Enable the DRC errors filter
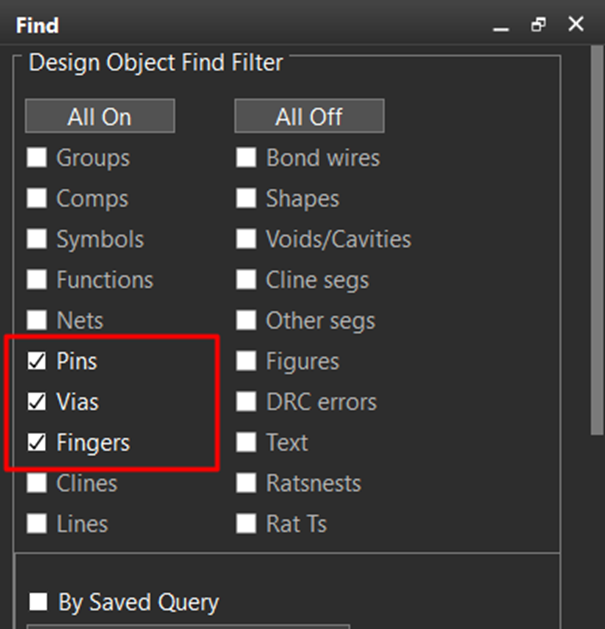 (246, 402)
